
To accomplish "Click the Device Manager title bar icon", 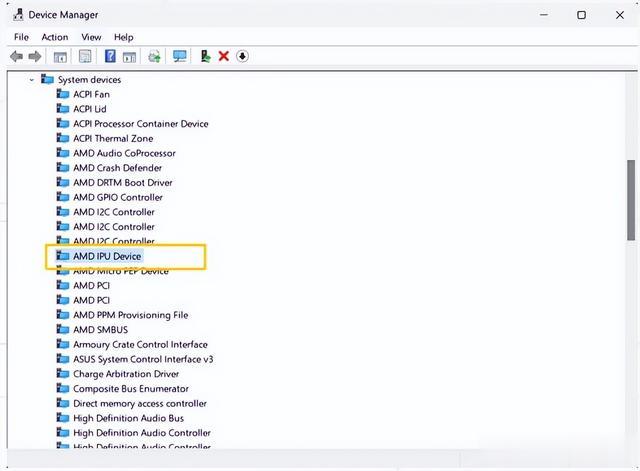I will [x=18, y=15].
